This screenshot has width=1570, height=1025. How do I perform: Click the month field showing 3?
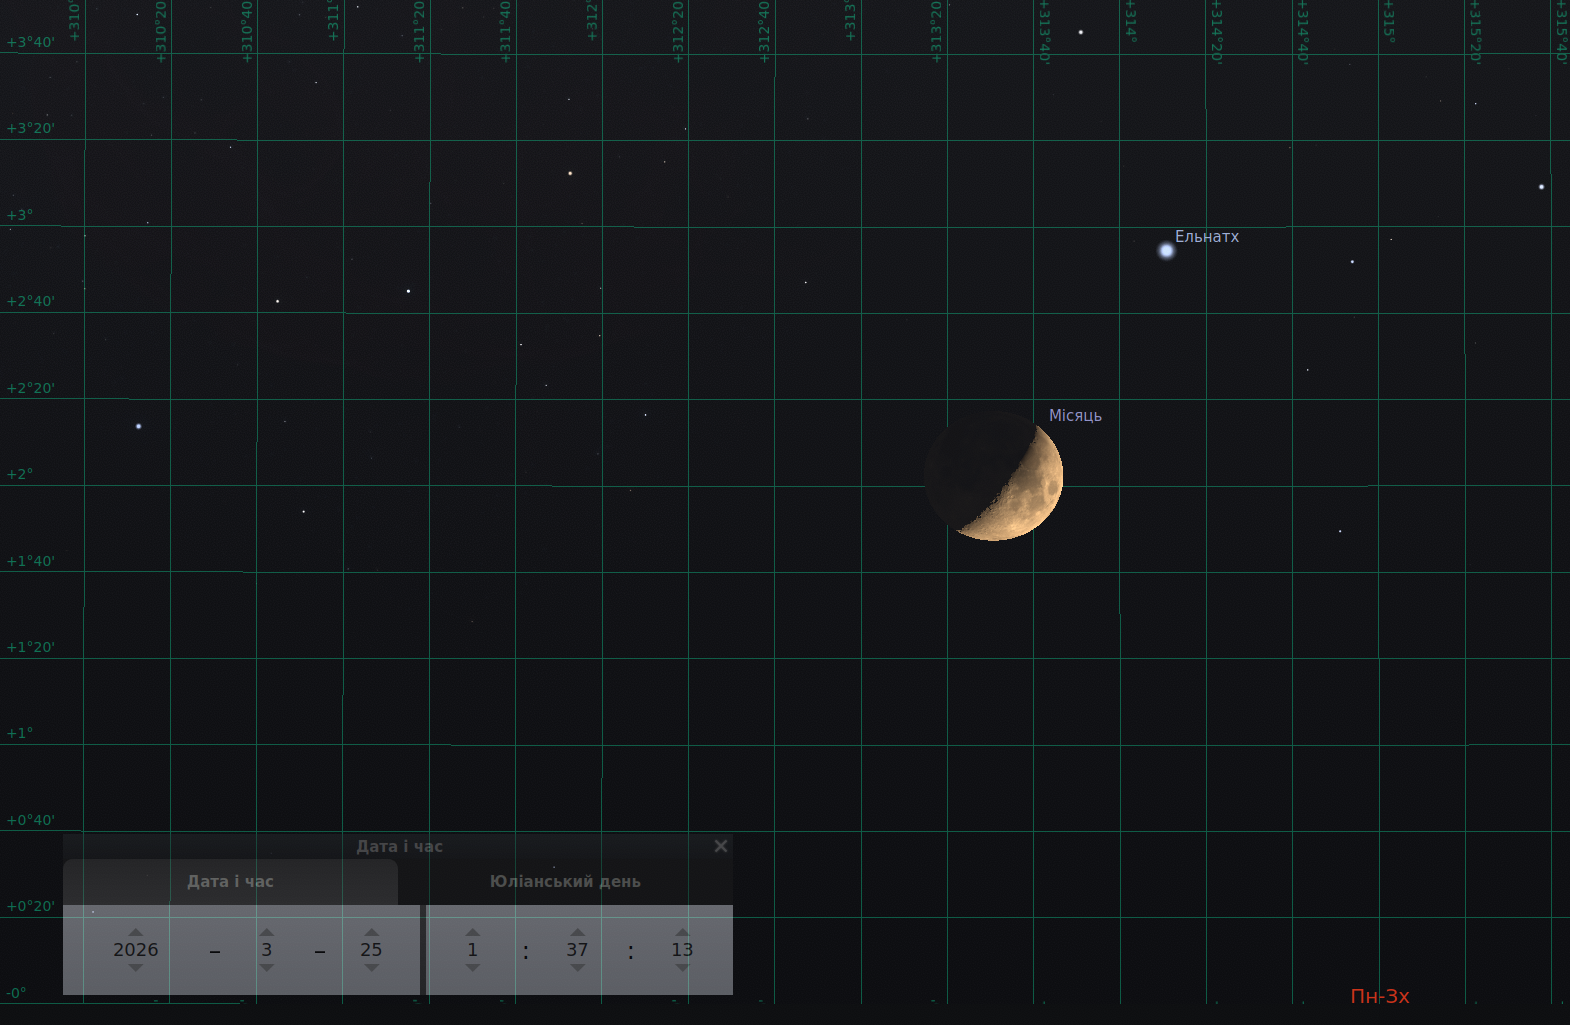point(267,950)
